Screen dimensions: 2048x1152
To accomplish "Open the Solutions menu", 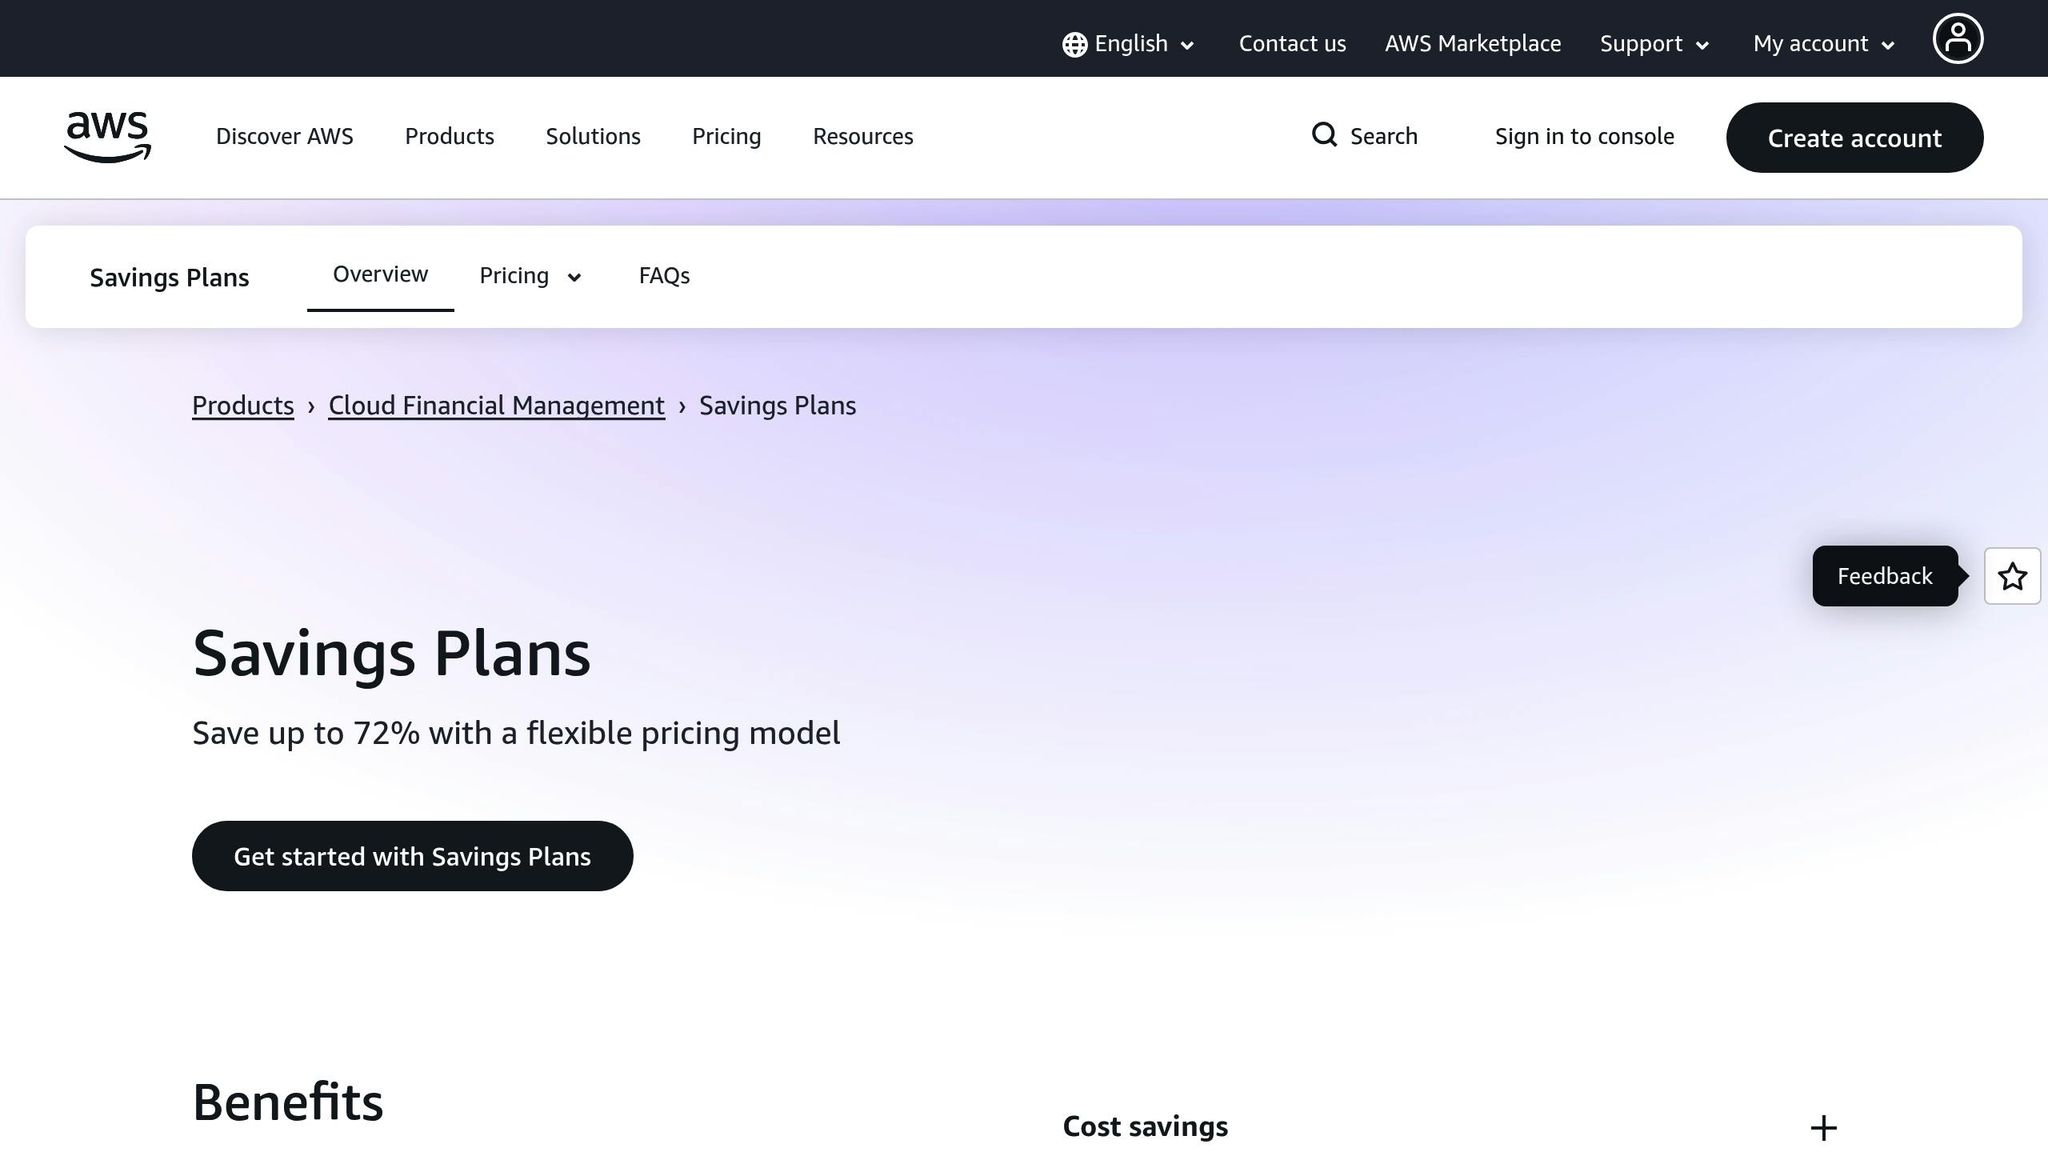I will click(x=592, y=136).
